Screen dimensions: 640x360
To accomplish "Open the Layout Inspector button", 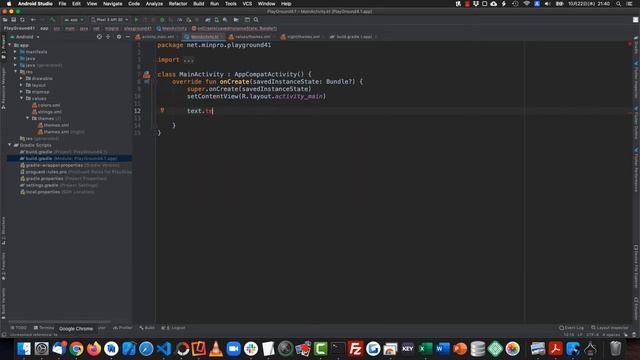I will point(610,328).
